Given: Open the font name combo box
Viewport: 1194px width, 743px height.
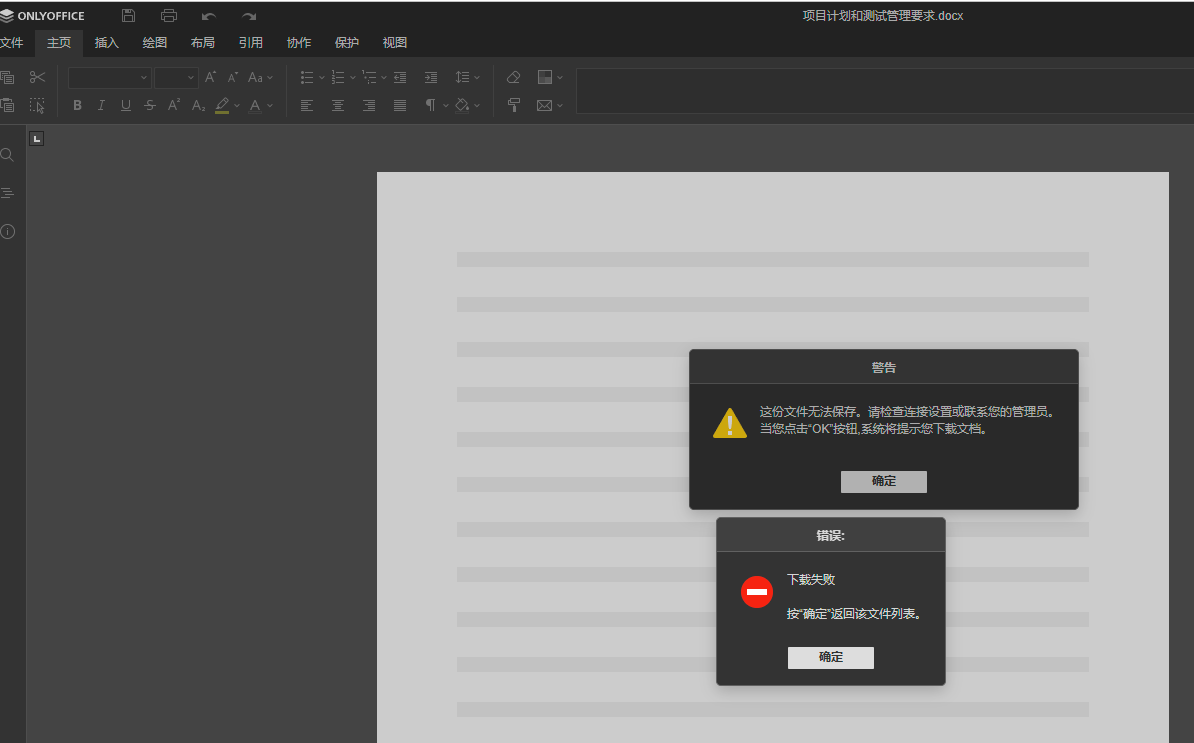Looking at the screenshot, I should click(109, 77).
